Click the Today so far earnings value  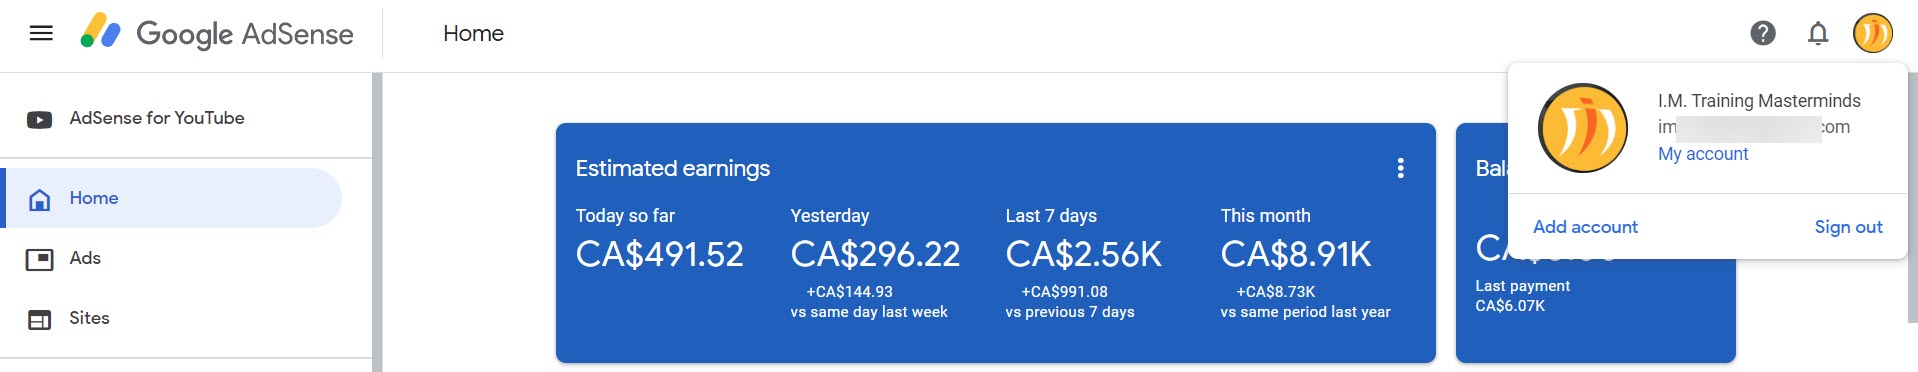tap(660, 254)
